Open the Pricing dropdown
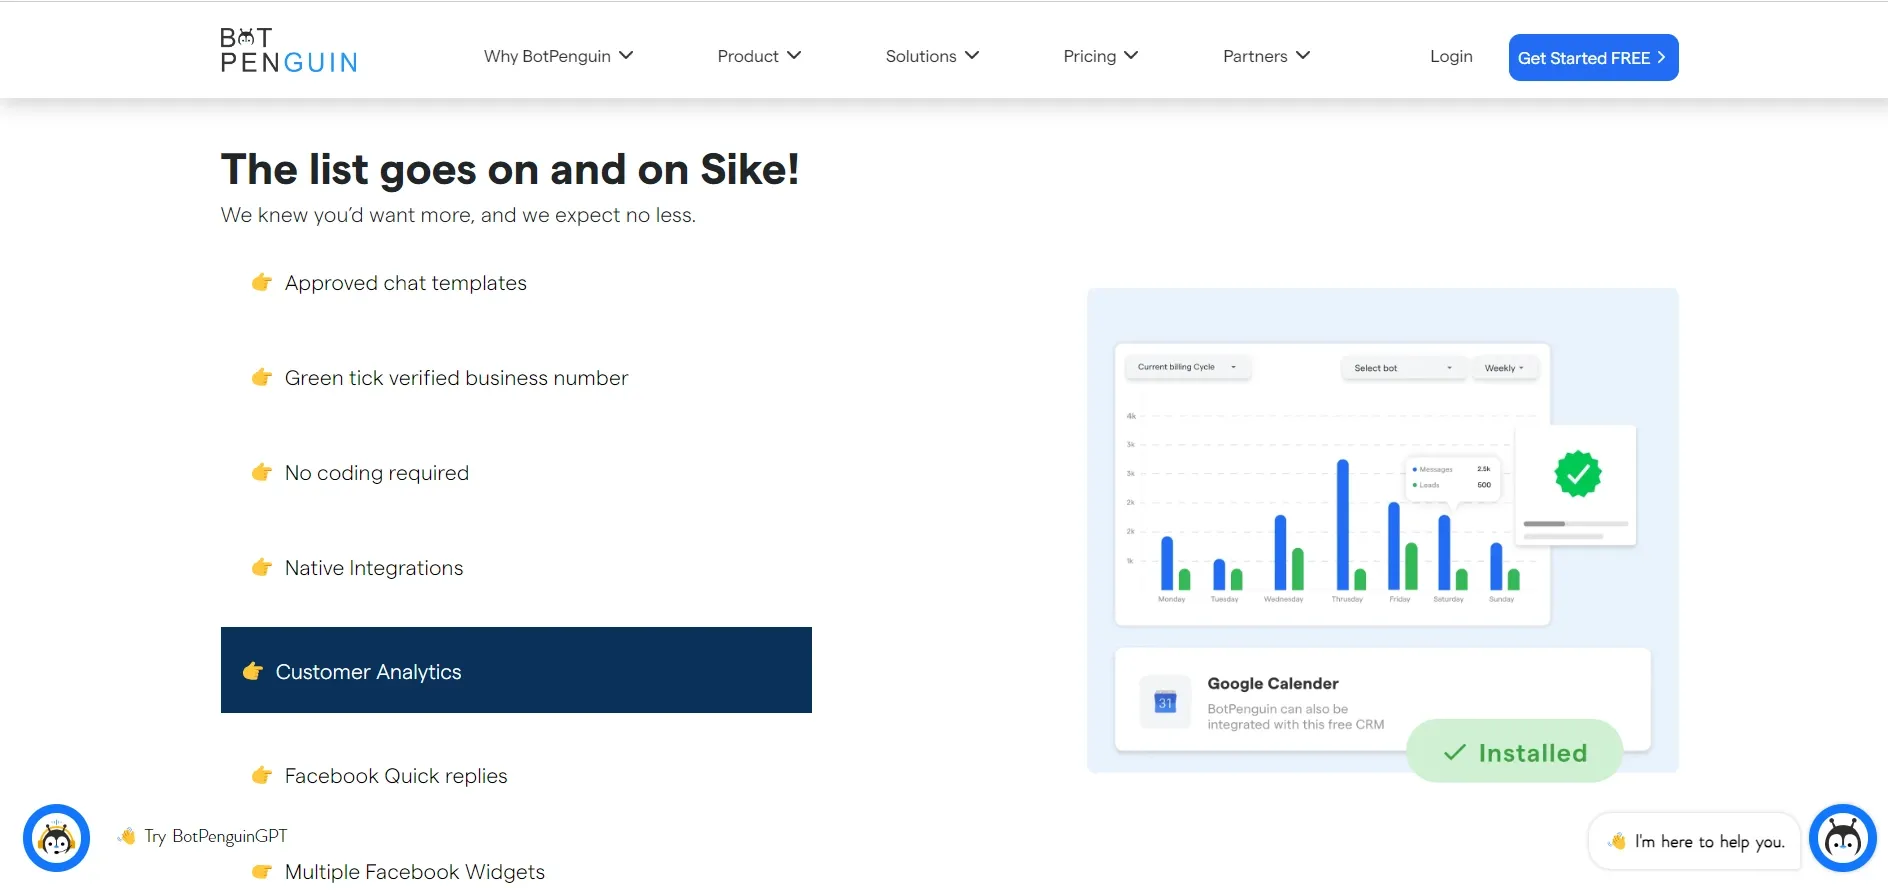The image size is (1888, 890). [1101, 56]
